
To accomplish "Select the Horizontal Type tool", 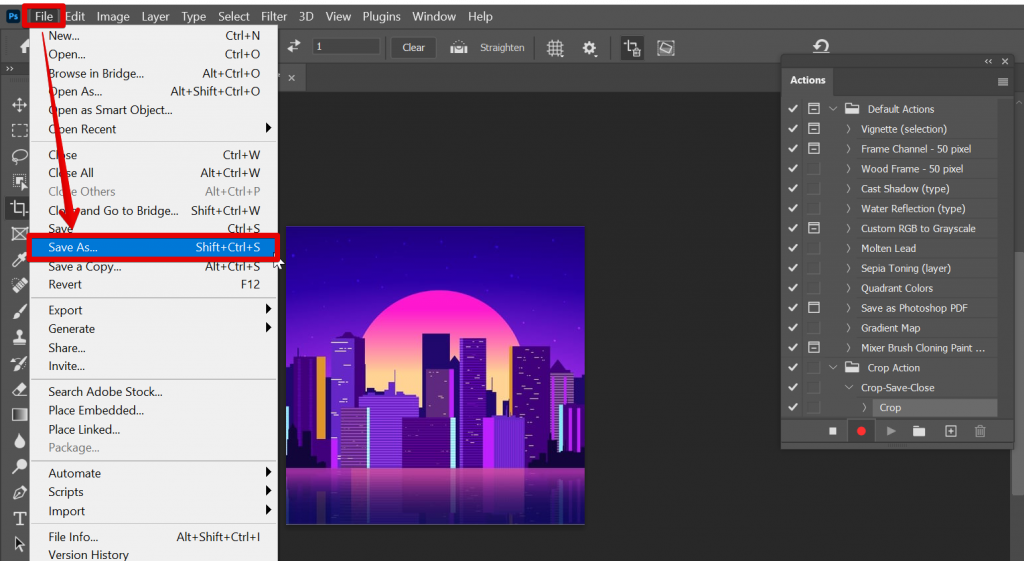I will click(x=19, y=518).
